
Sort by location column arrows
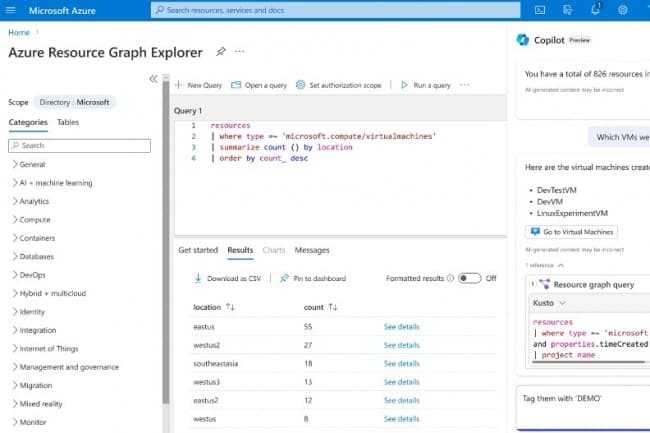pyautogui.click(x=230, y=307)
